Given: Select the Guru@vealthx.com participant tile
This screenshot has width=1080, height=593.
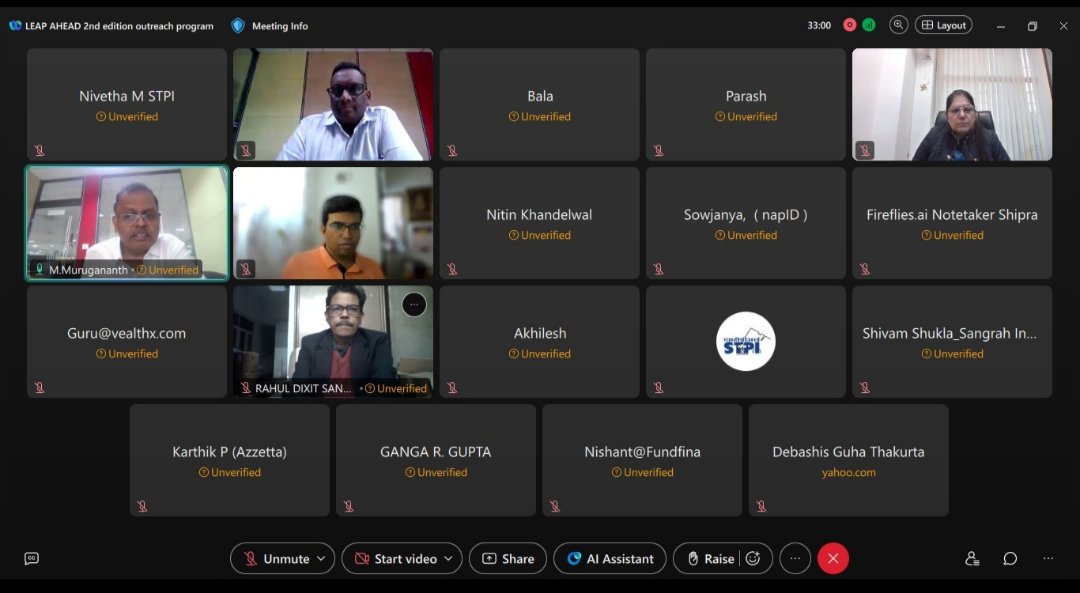Looking at the screenshot, I should [x=127, y=342].
